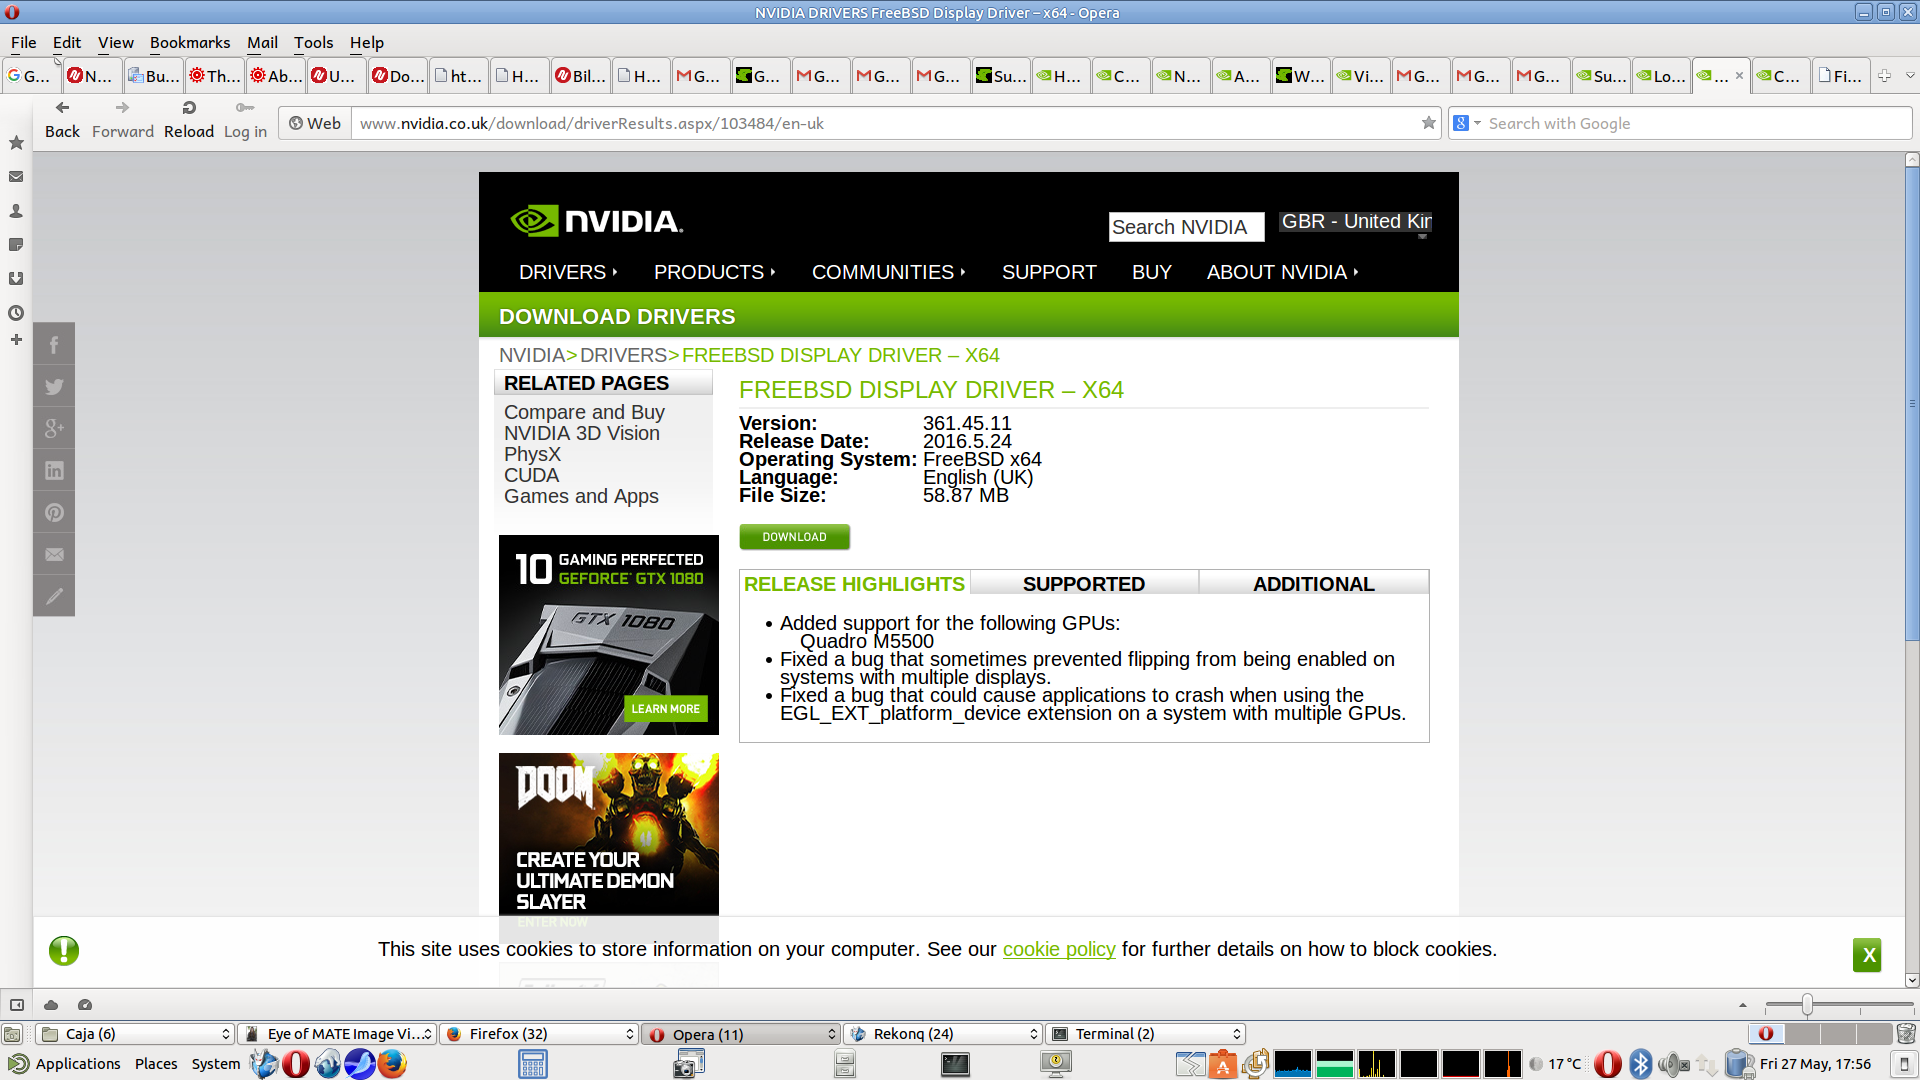Toggle Opera Turbo in status bar
Viewport: 1920px width, 1080px height.
[85, 1005]
